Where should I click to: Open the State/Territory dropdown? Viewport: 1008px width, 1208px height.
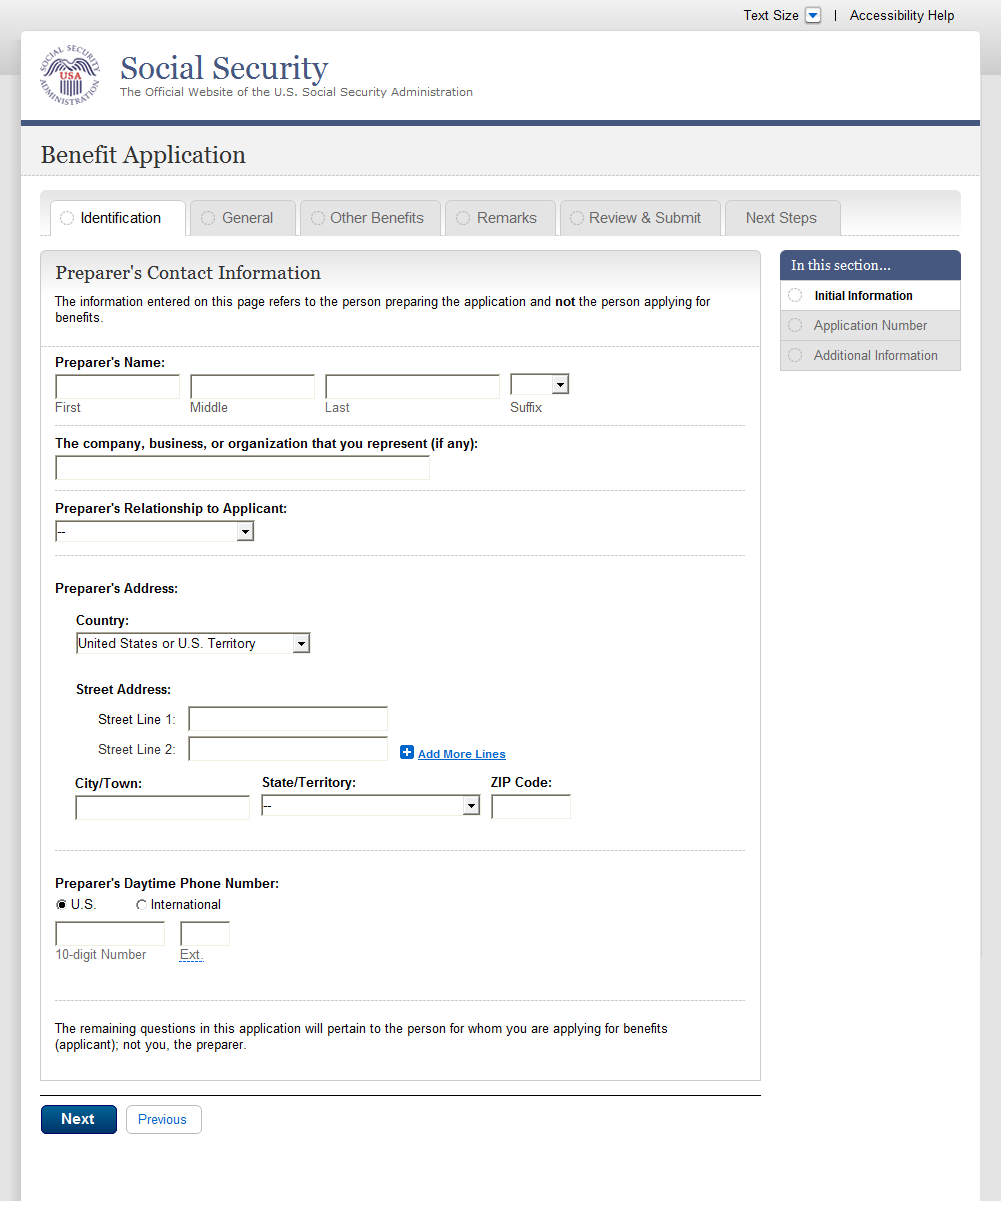point(370,806)
